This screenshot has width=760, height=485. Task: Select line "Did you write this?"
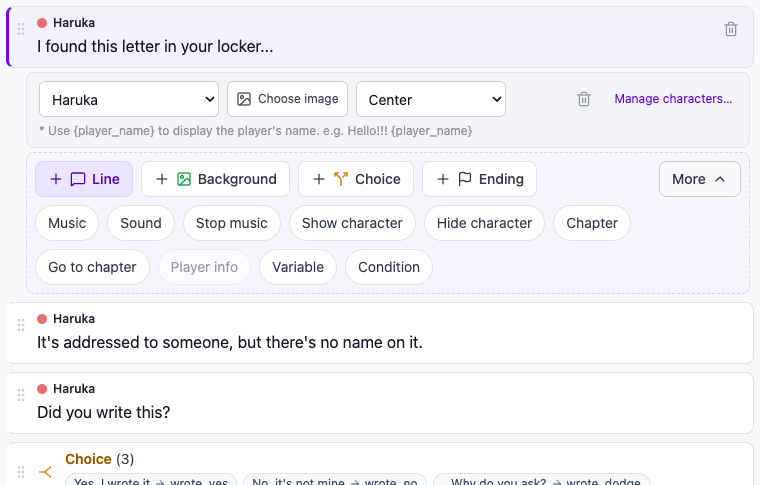coord(380,403)
